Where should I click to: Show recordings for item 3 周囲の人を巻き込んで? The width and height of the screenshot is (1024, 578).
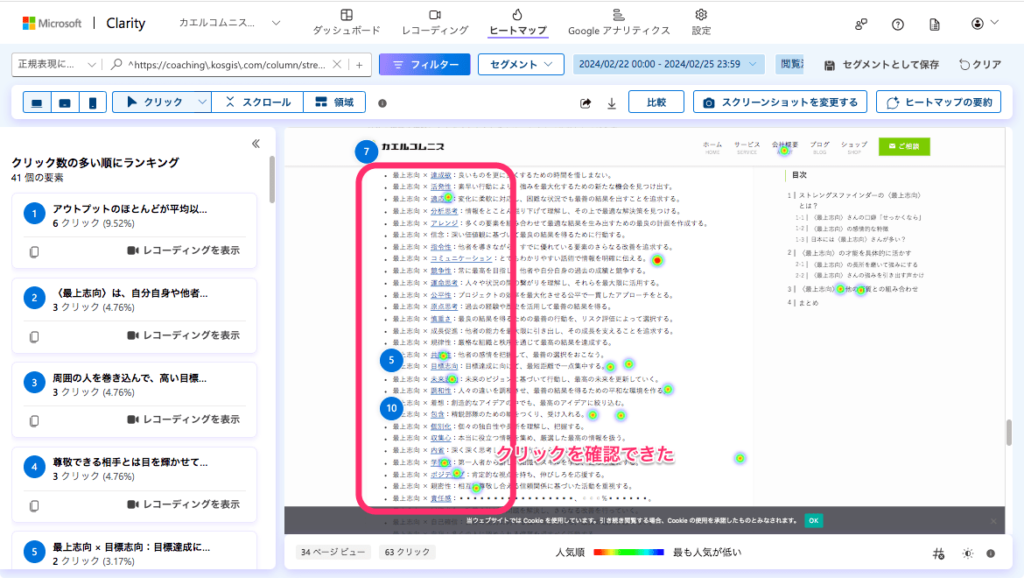click(x=184, y=419)
